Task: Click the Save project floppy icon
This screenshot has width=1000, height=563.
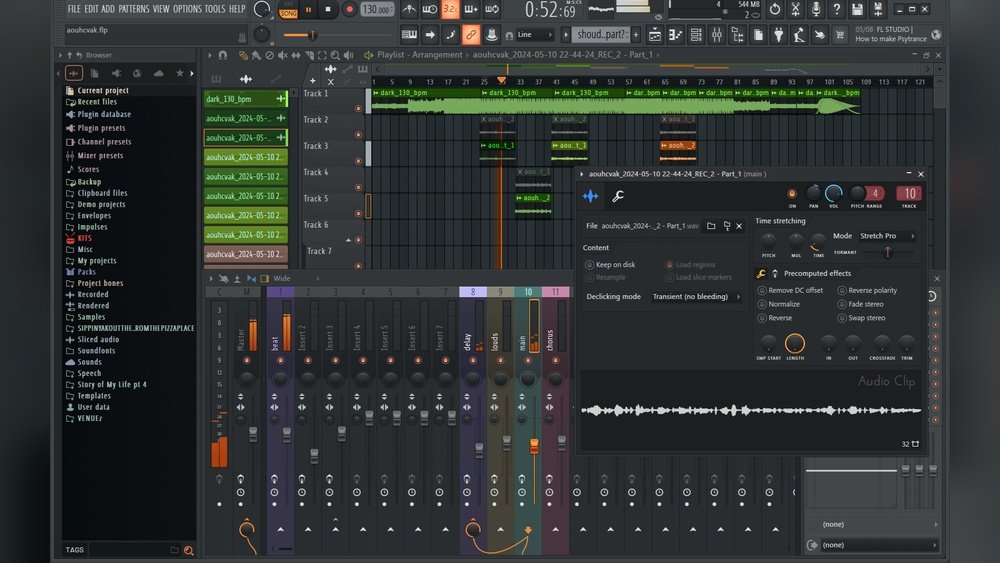Action: coord(857,9)
